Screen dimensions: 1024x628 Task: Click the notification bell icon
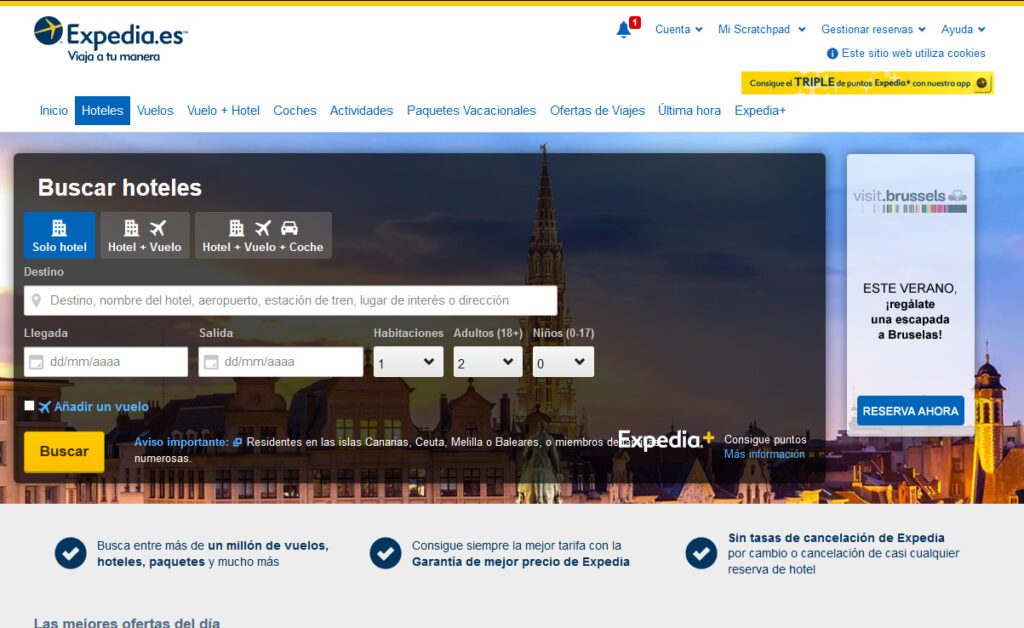pos(624,29)
